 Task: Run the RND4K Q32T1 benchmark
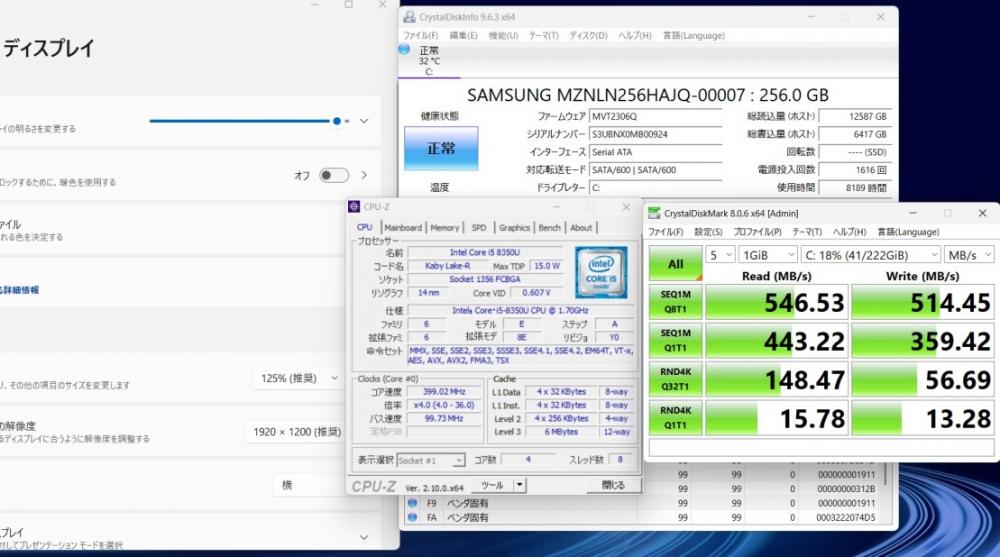pyautogui.click(x=675, y=379)
